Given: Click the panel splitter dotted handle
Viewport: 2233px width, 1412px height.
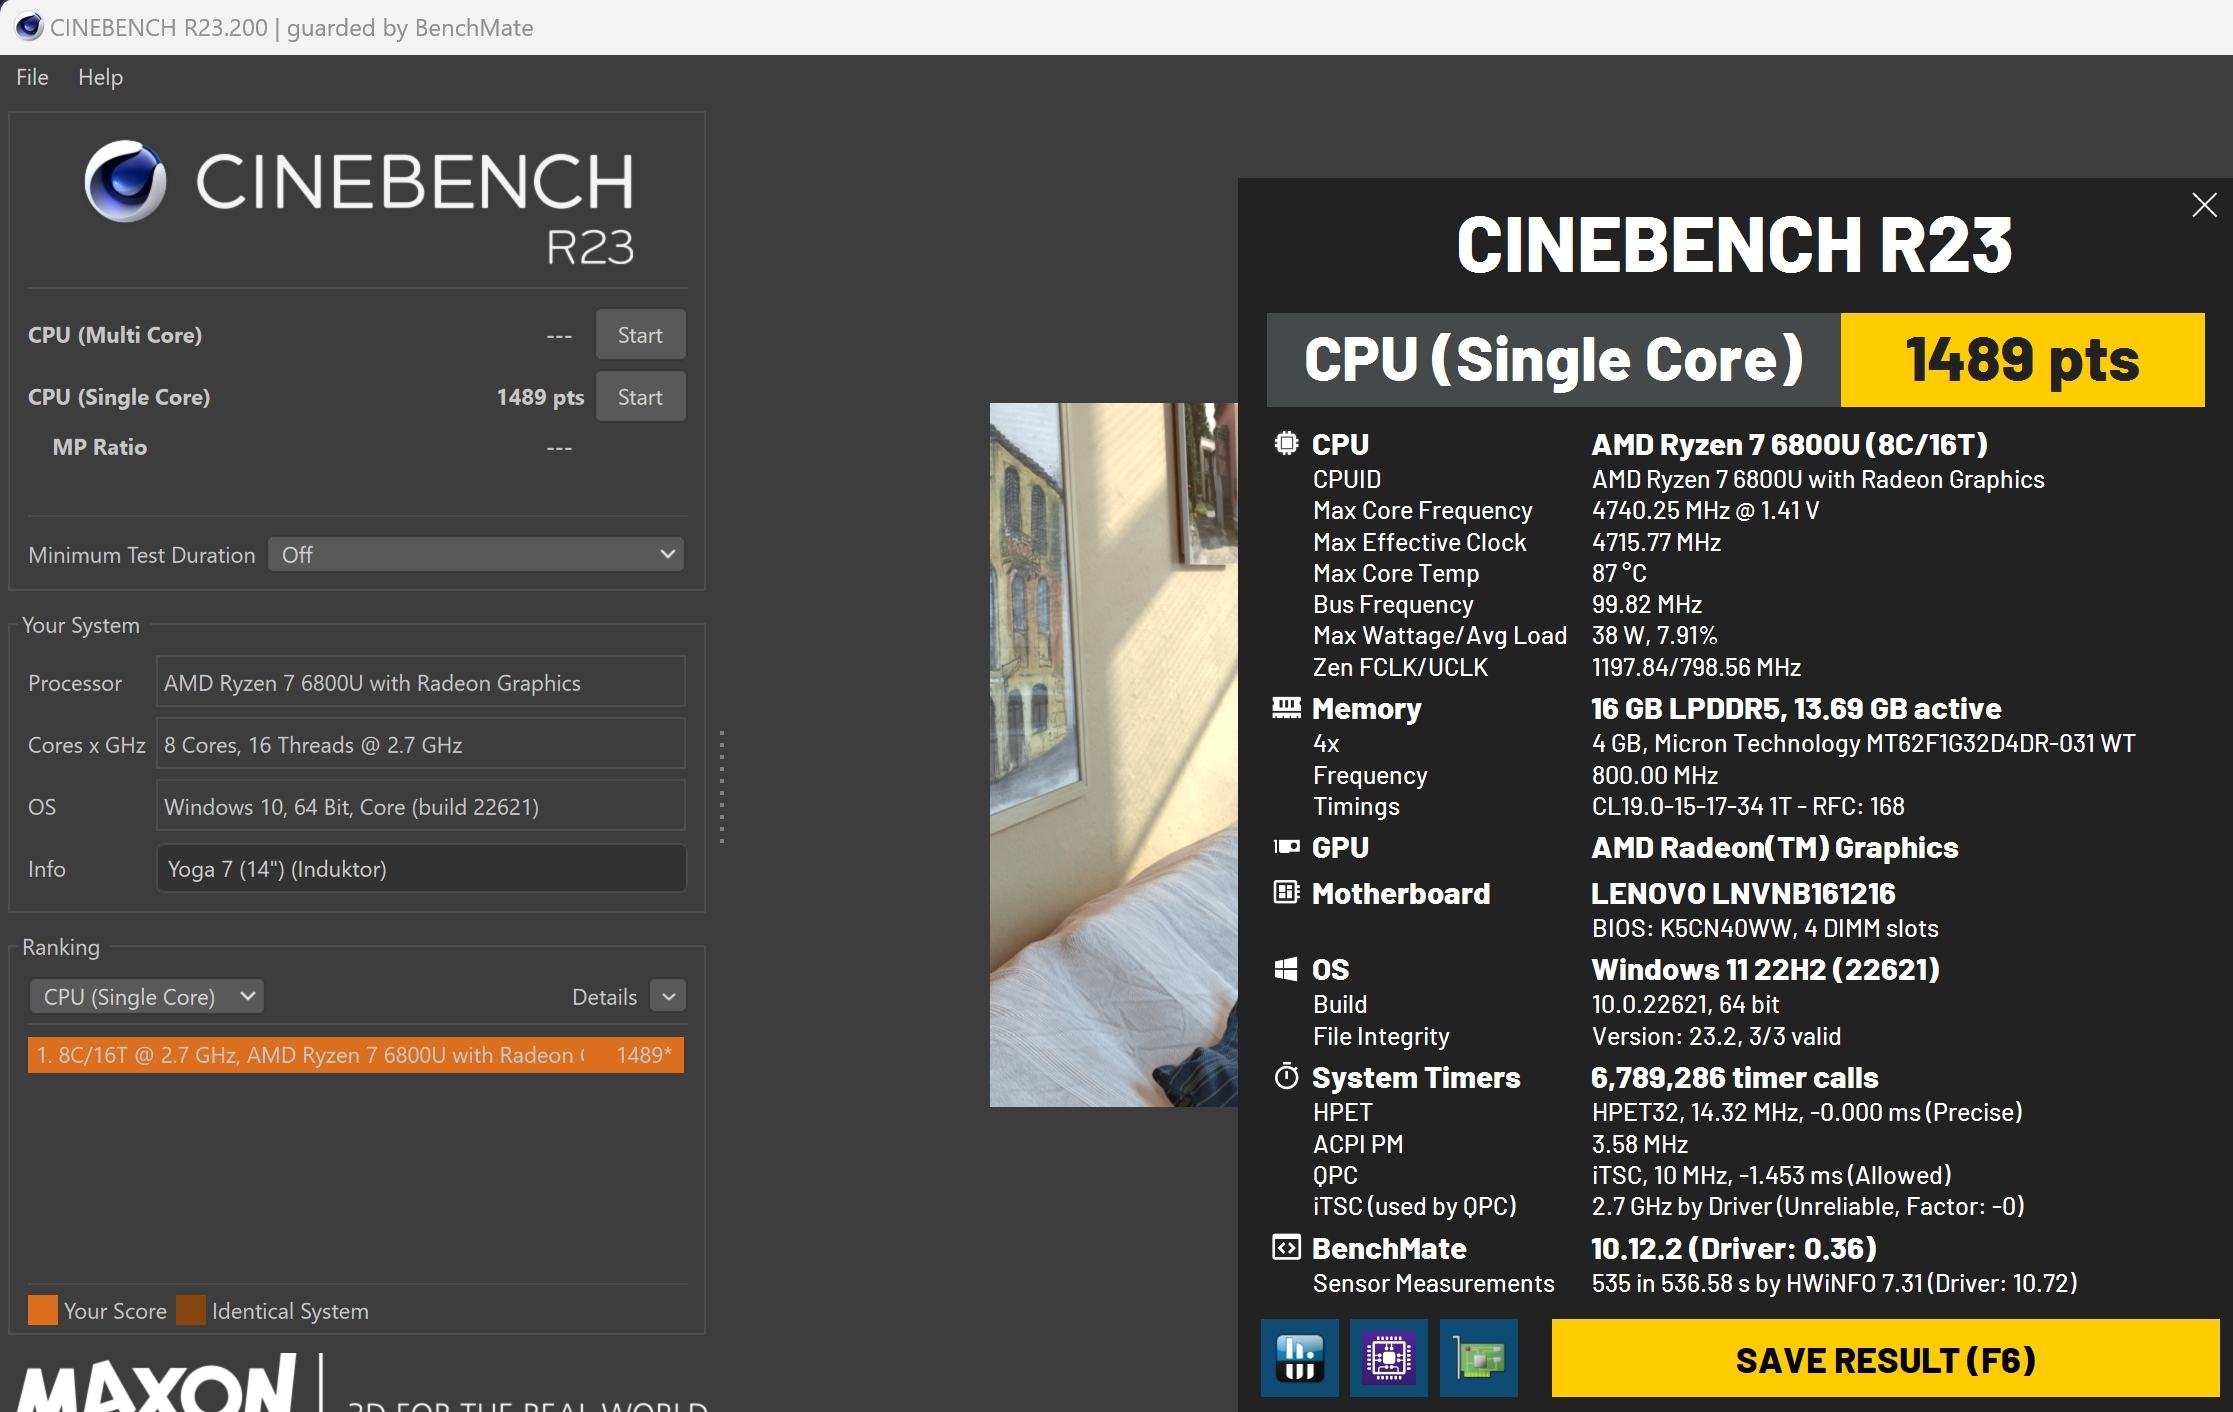Looking at the screenshot, I should [x=722, y=787].
